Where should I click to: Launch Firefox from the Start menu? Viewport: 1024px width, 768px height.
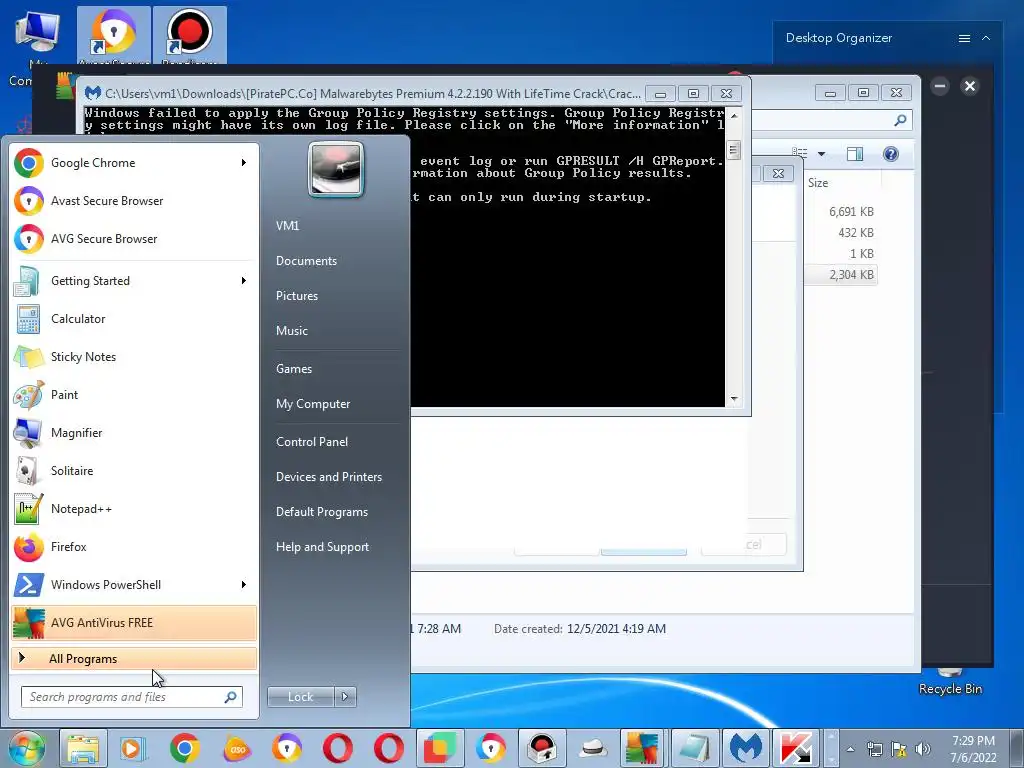(134, 547)
